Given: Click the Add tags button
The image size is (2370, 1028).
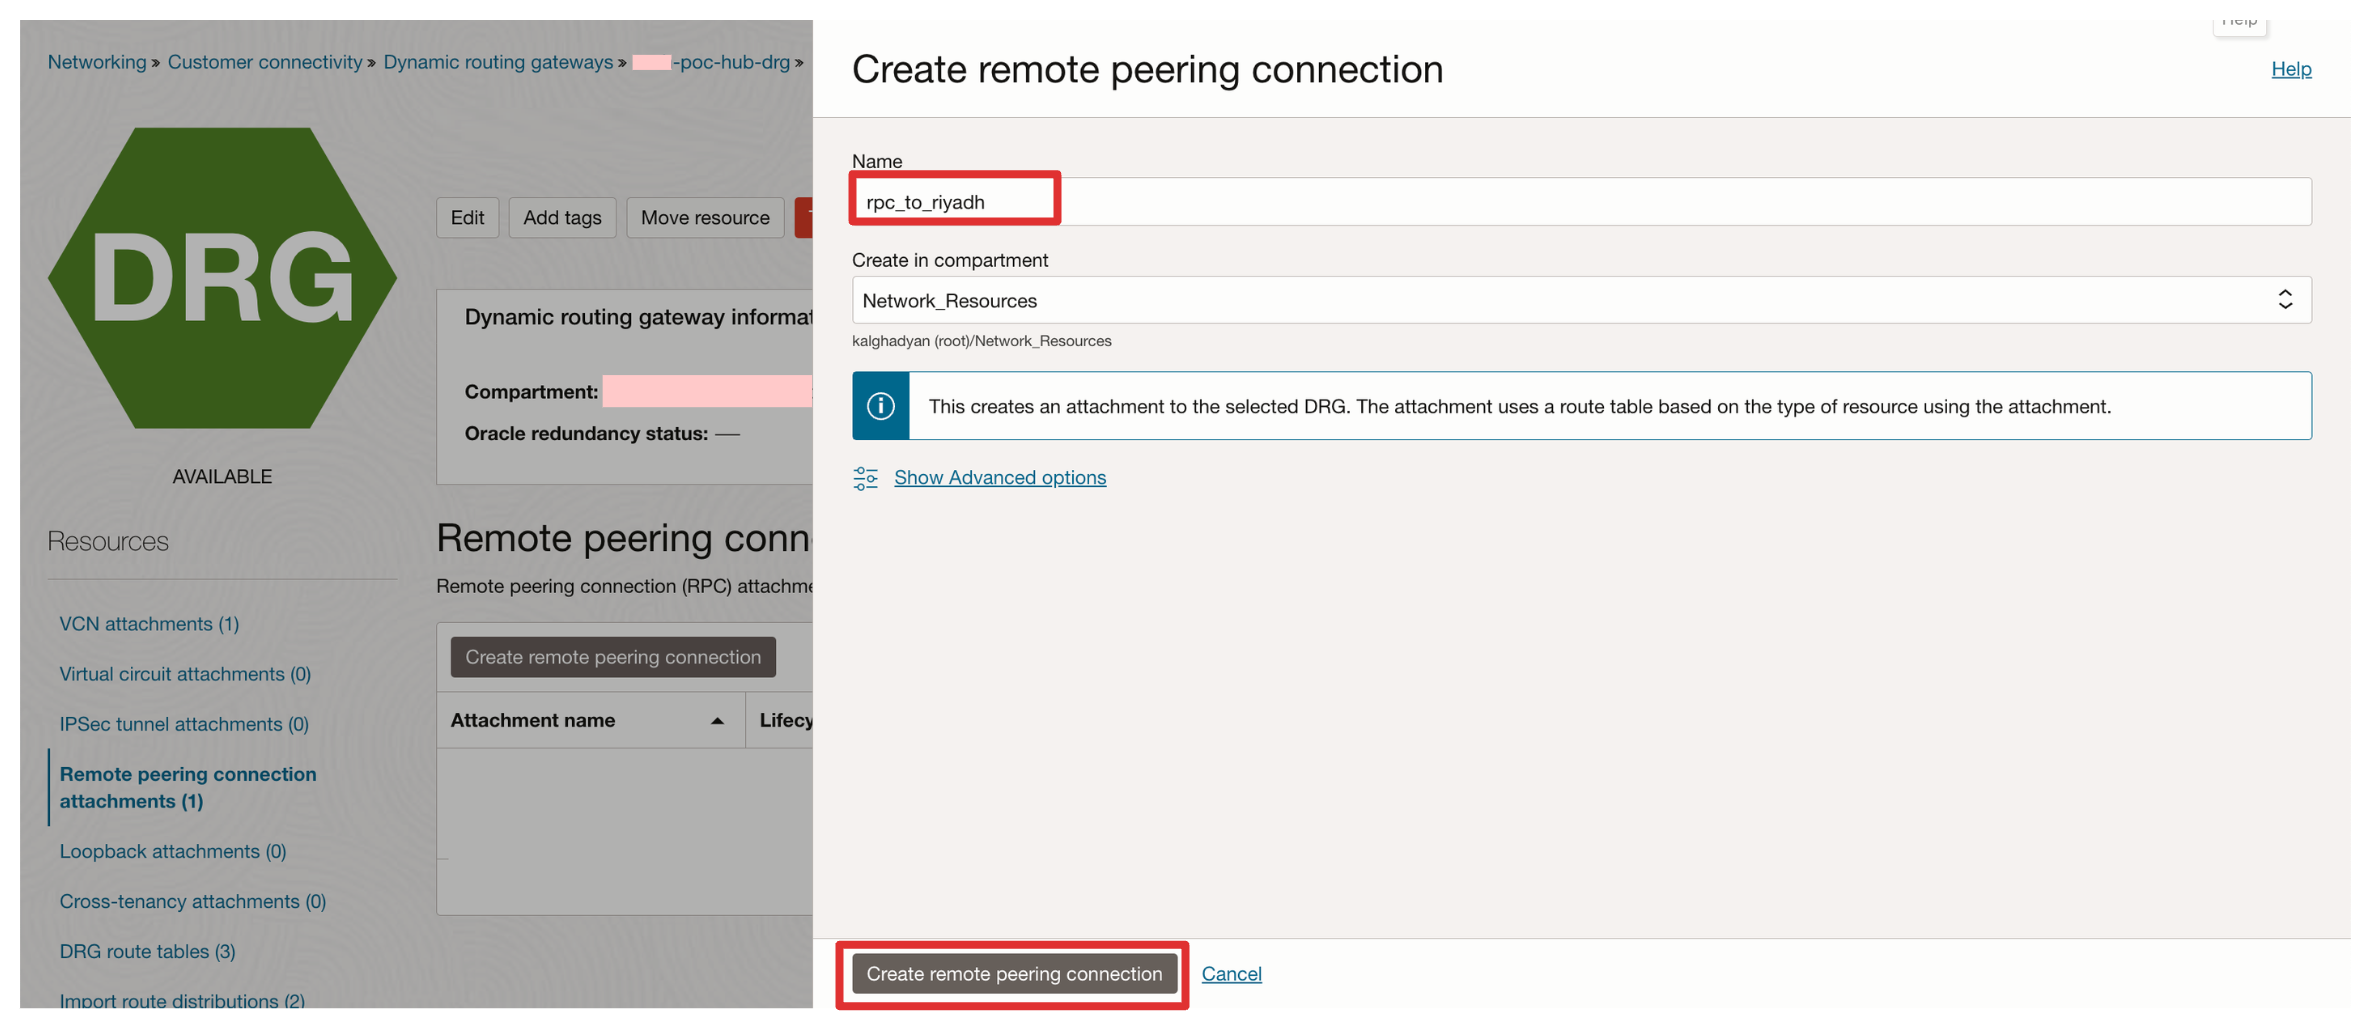Looking at the screenshot, I should coord(562,218).
